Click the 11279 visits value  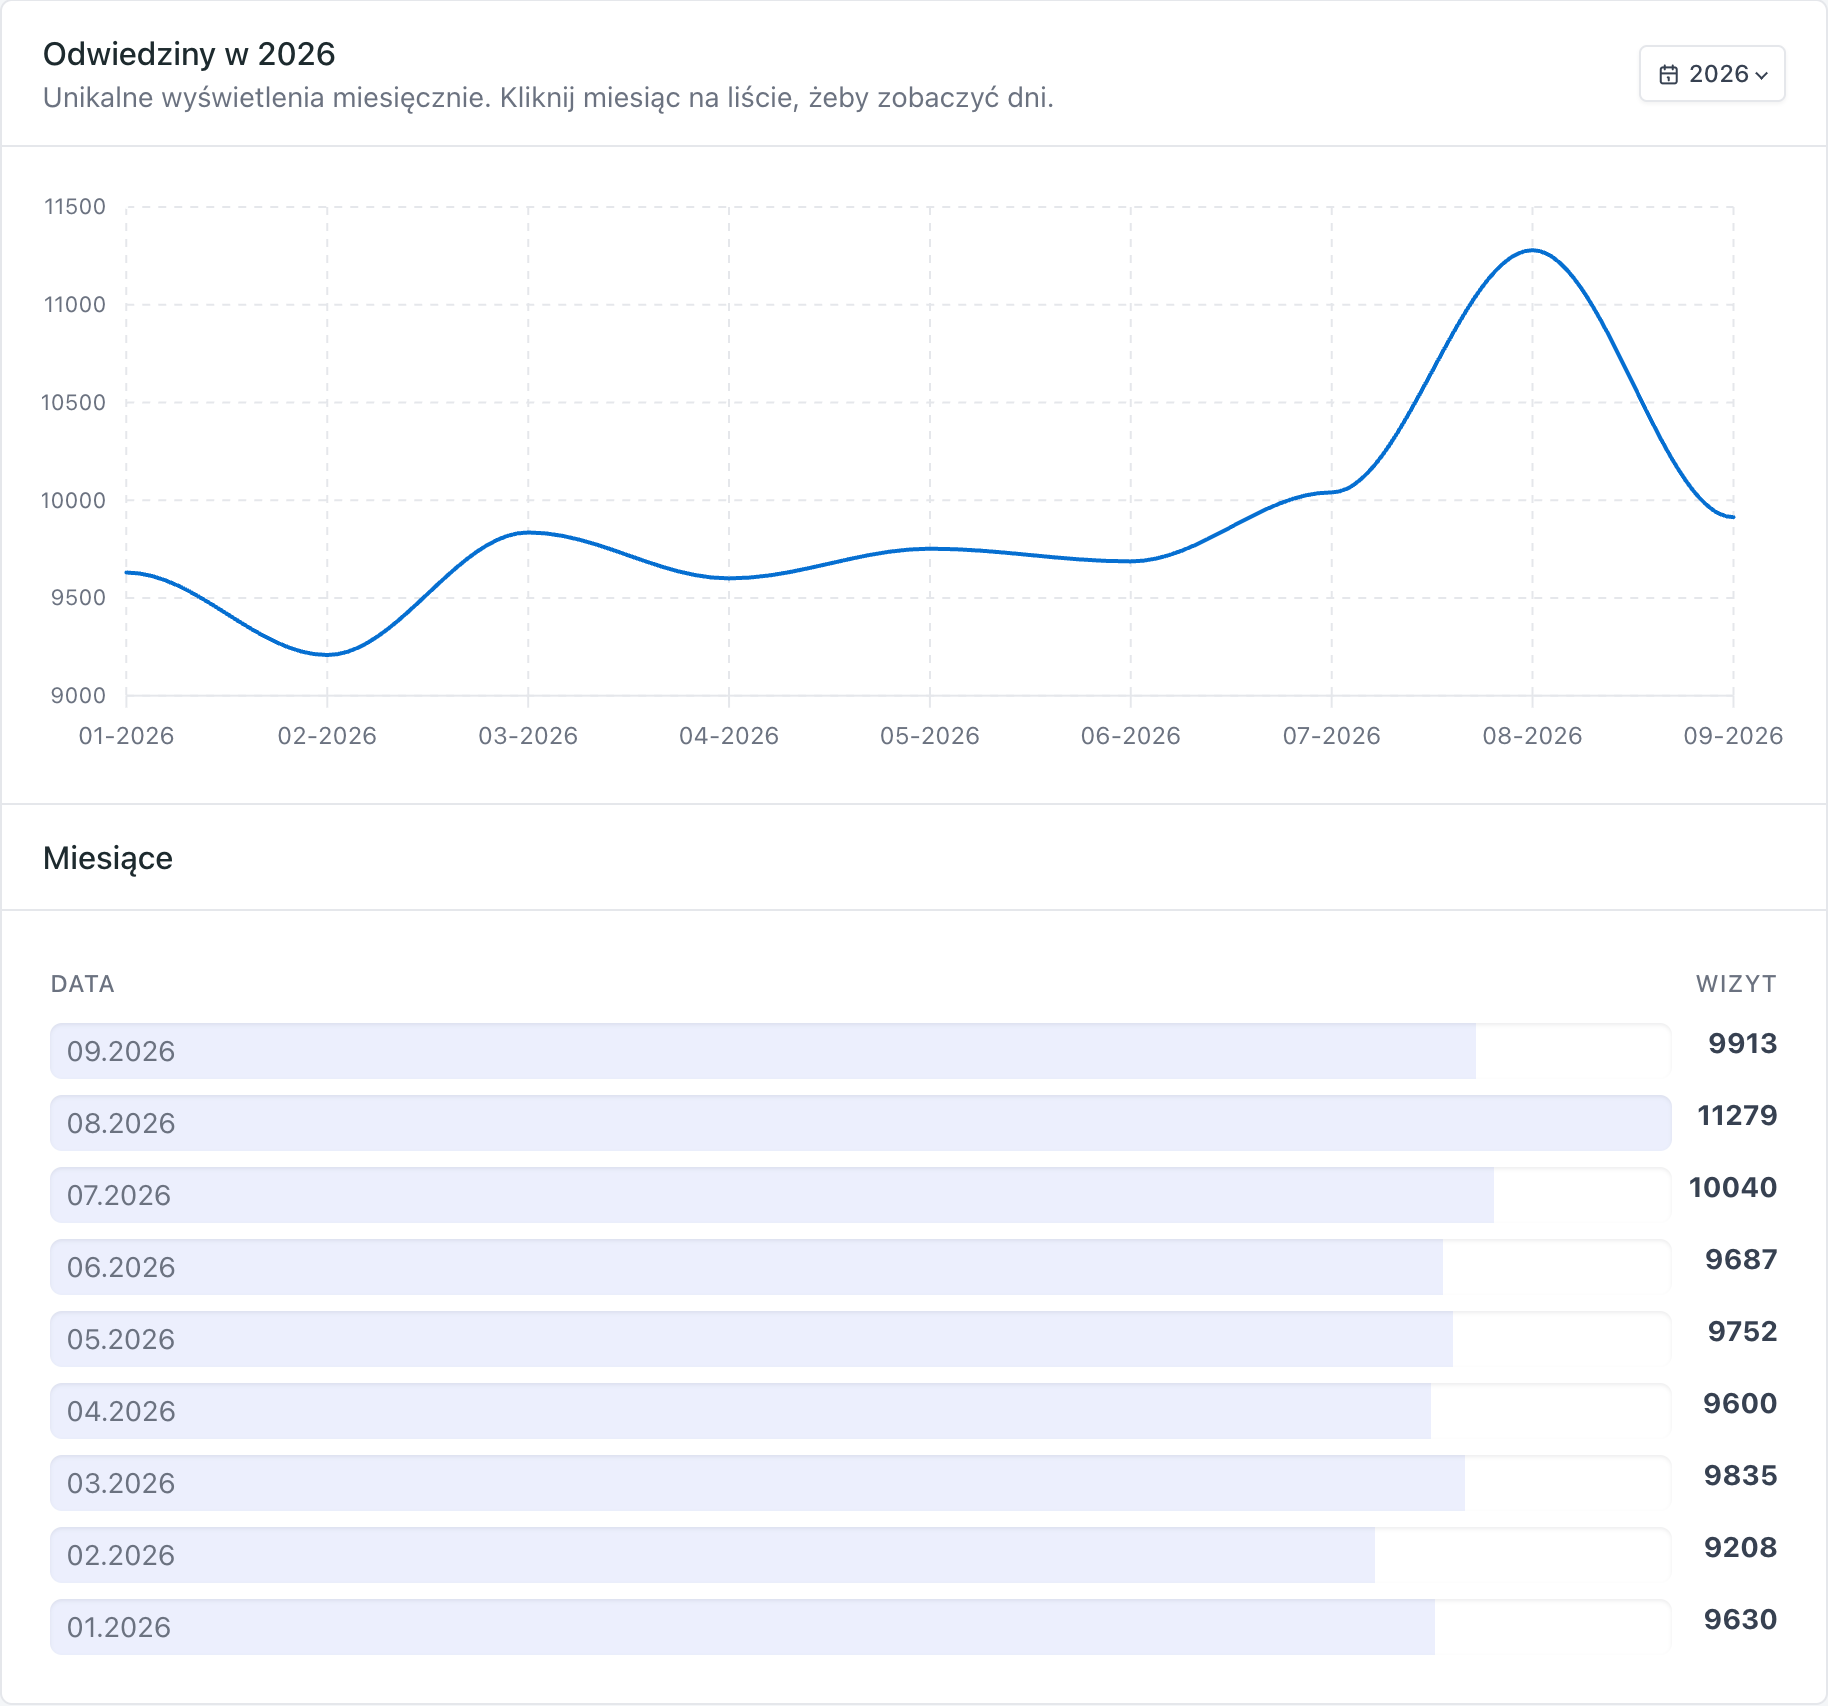(x=1737, y=1115)
